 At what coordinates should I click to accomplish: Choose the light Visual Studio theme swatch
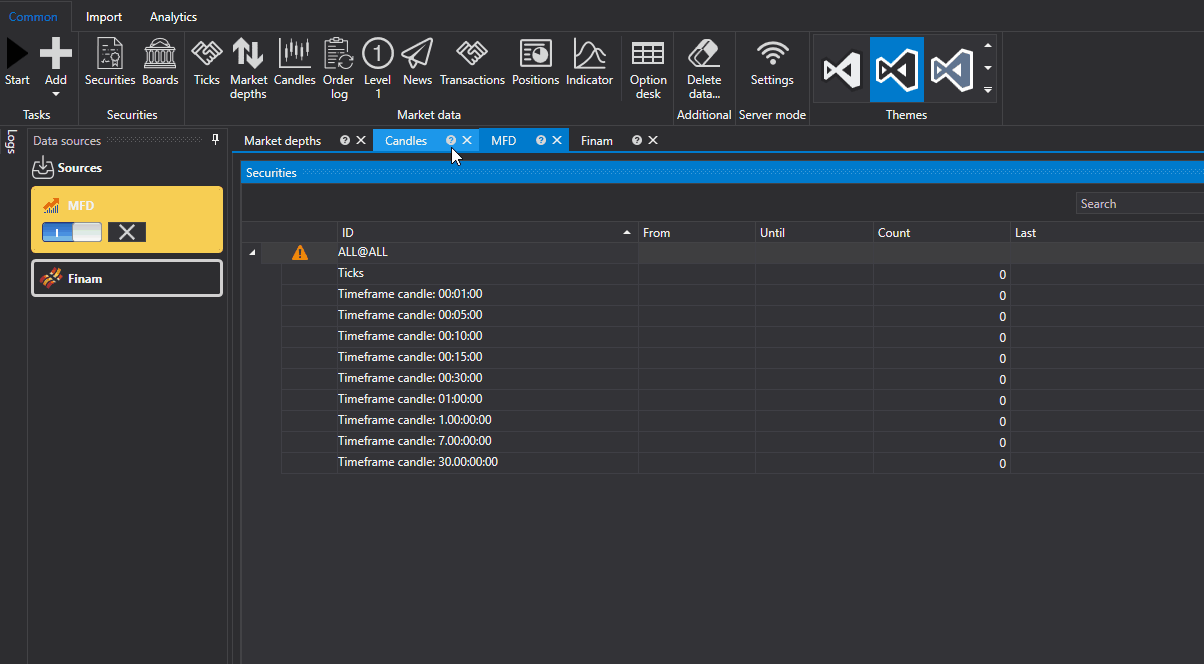(x=951, y=70)
